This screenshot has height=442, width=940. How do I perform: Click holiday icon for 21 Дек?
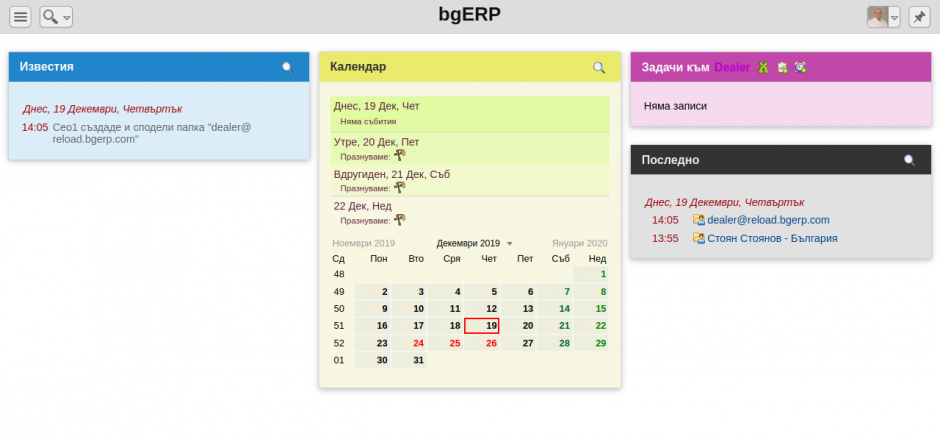point(400,187)
